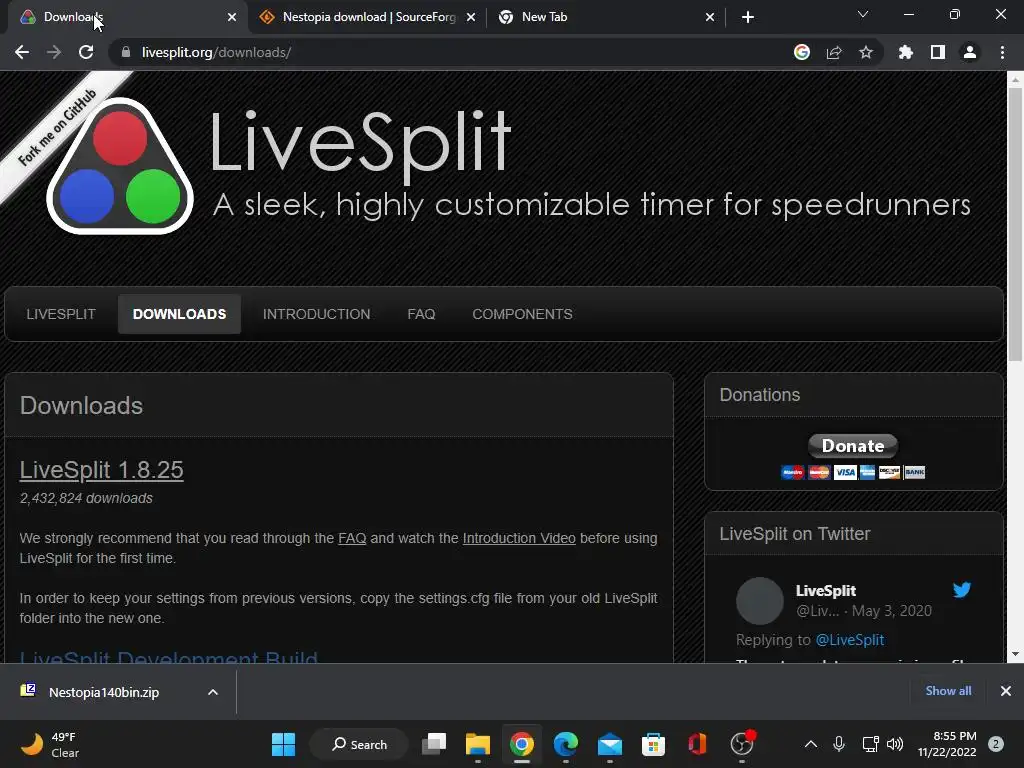The height and width of the screenshot is (768, 1024).
Task: Expand the Nestopia140bin.zip download options chevron
Action: tap(213, 692)
